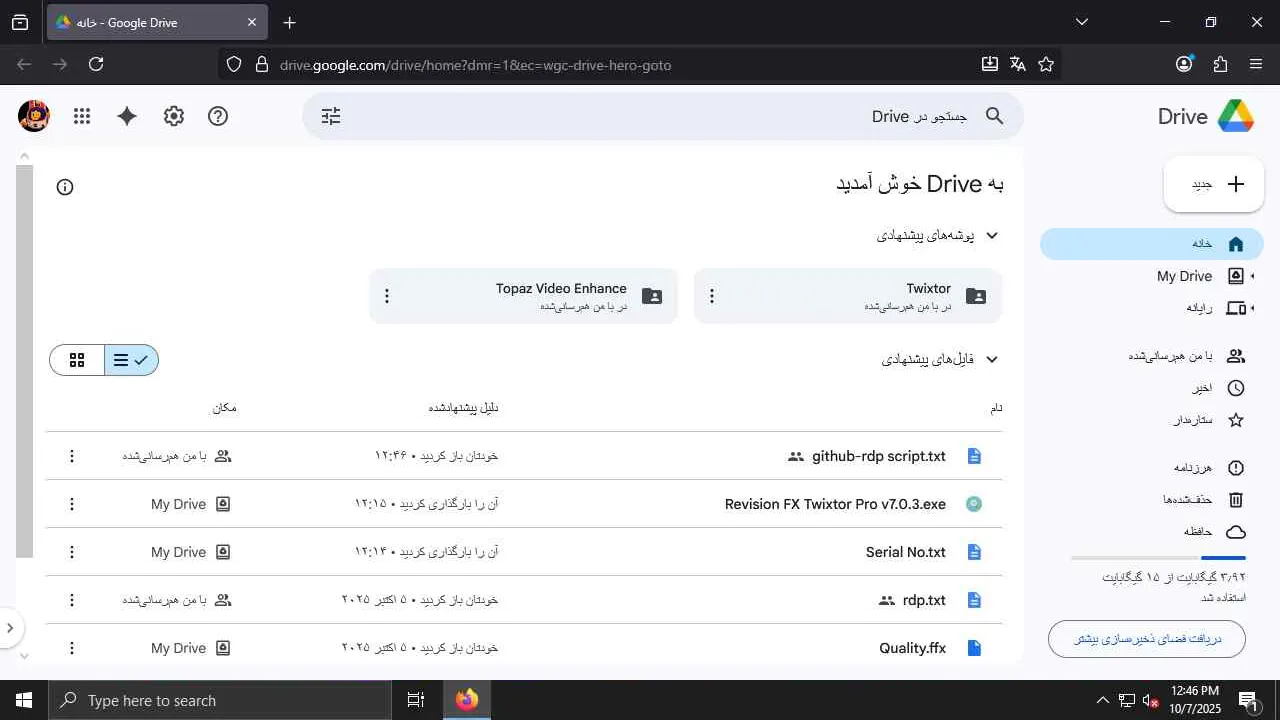1280x720 pixels.
Task: Collapse suggested folders section
Action: (992, 236)
